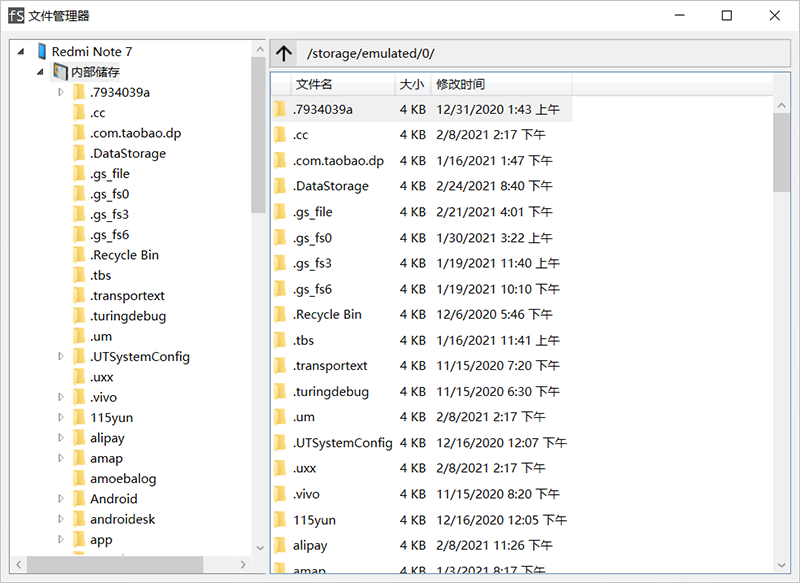
Task: Click the 内部储存 storage icon in tree
Action: 60,72
